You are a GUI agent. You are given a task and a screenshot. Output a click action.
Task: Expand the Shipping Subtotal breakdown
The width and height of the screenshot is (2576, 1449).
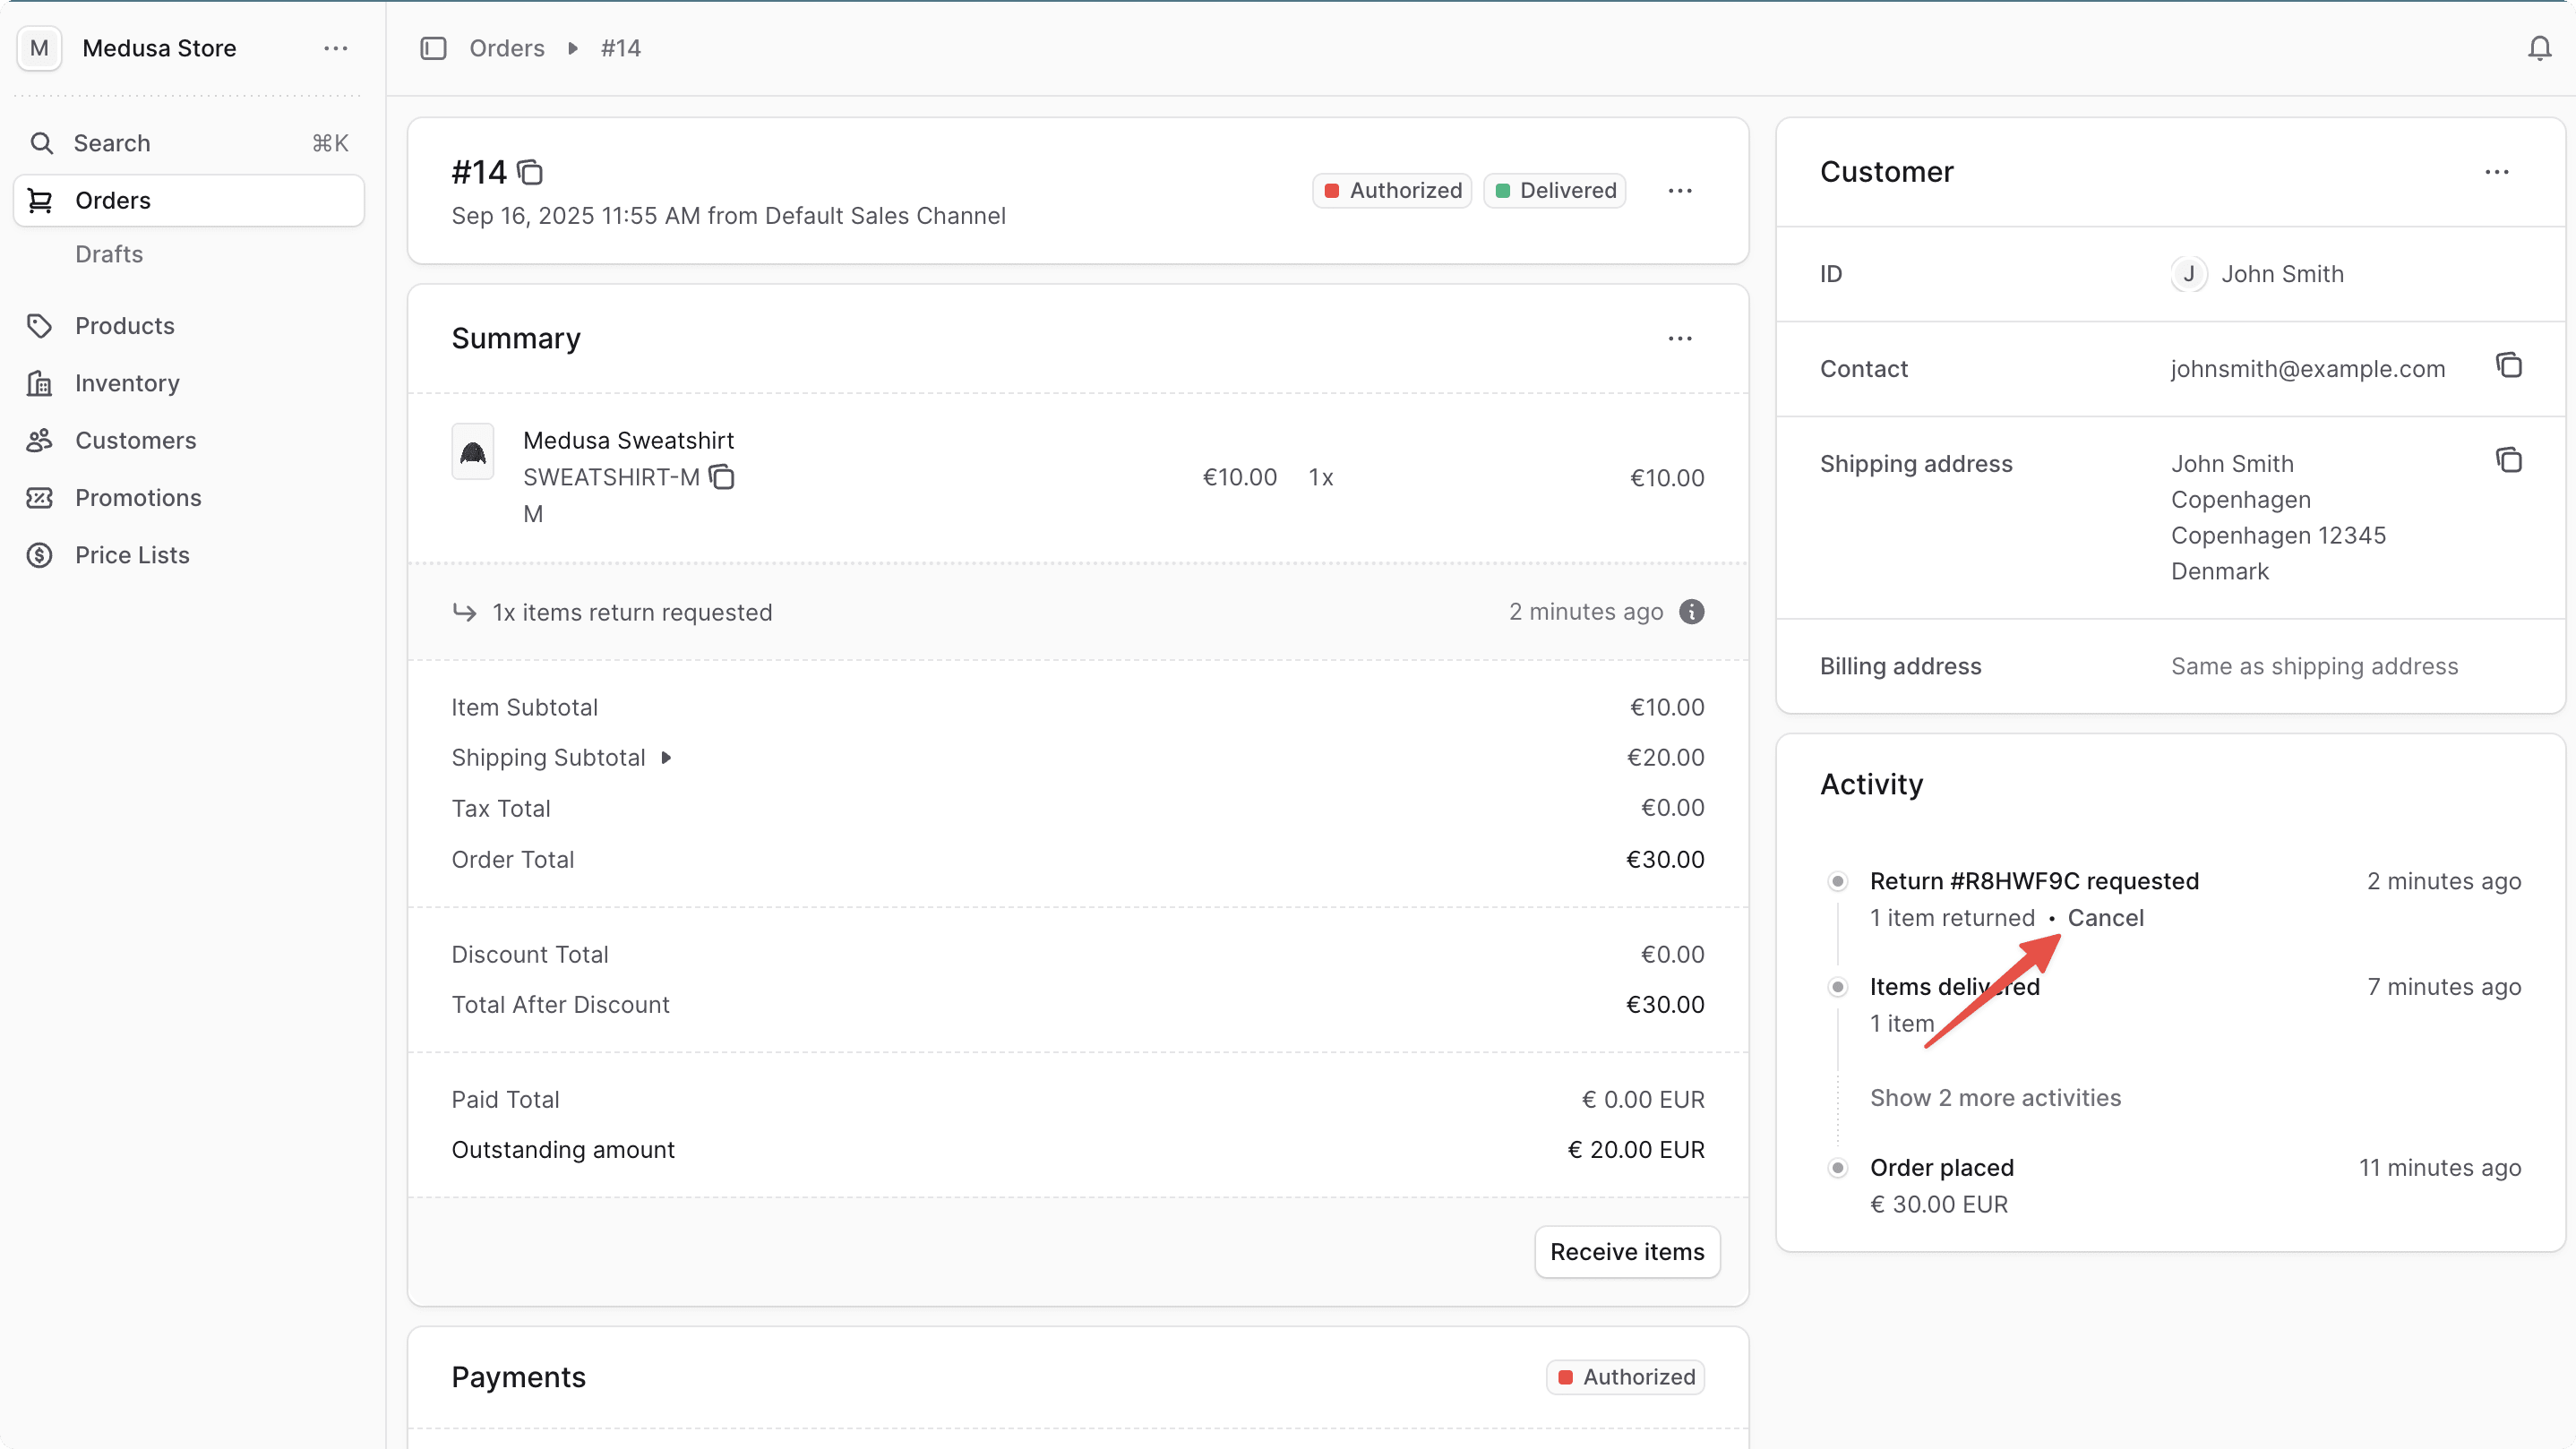tap(667, 757)
